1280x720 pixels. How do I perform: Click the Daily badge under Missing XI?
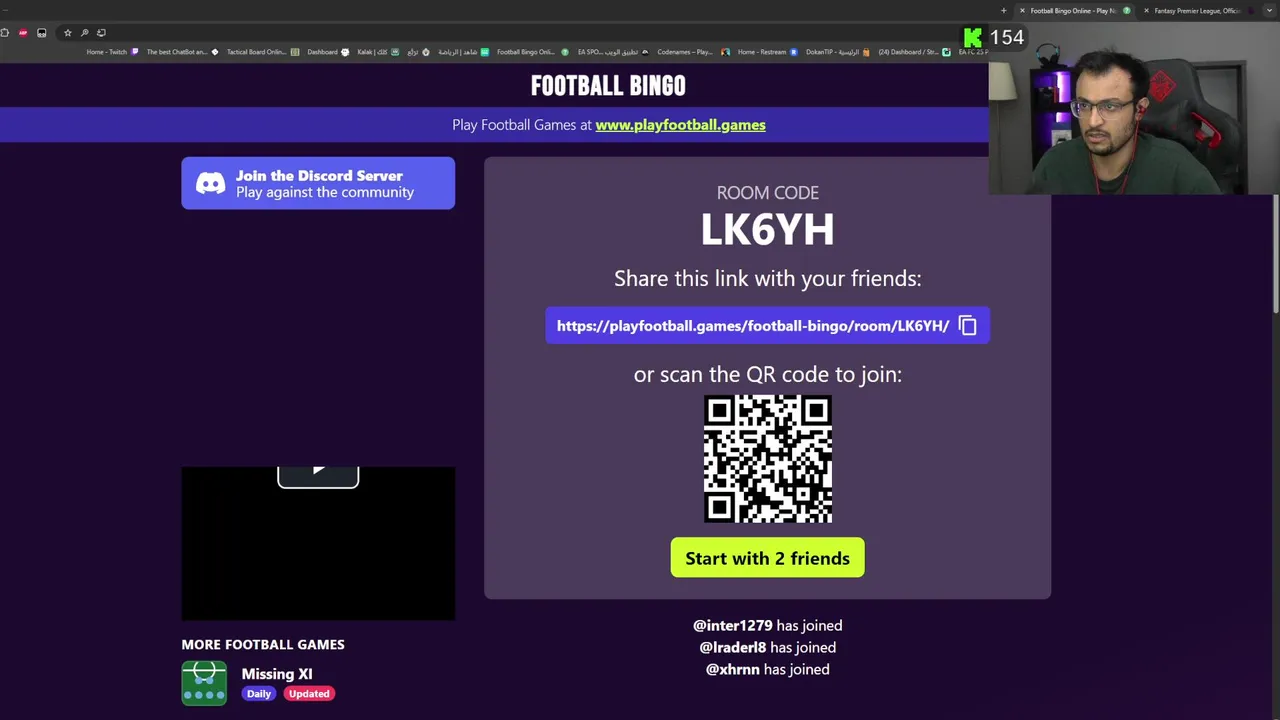[259, 694]
